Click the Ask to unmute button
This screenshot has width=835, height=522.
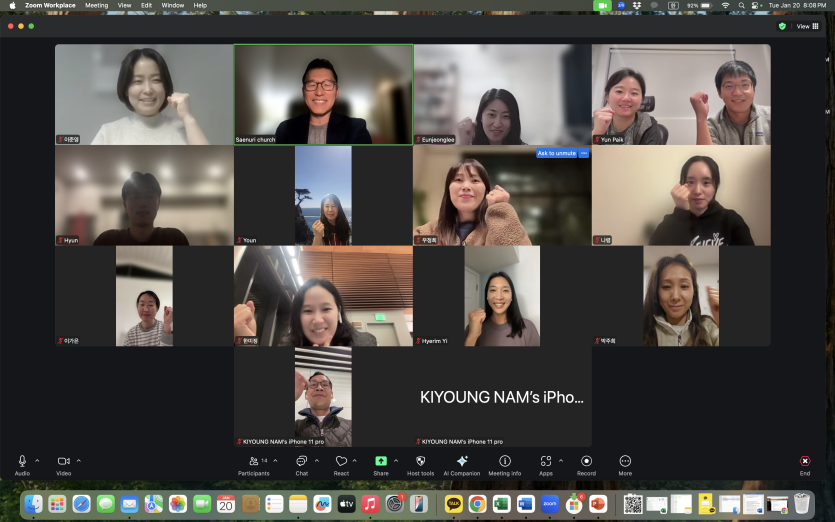point(556,153)
